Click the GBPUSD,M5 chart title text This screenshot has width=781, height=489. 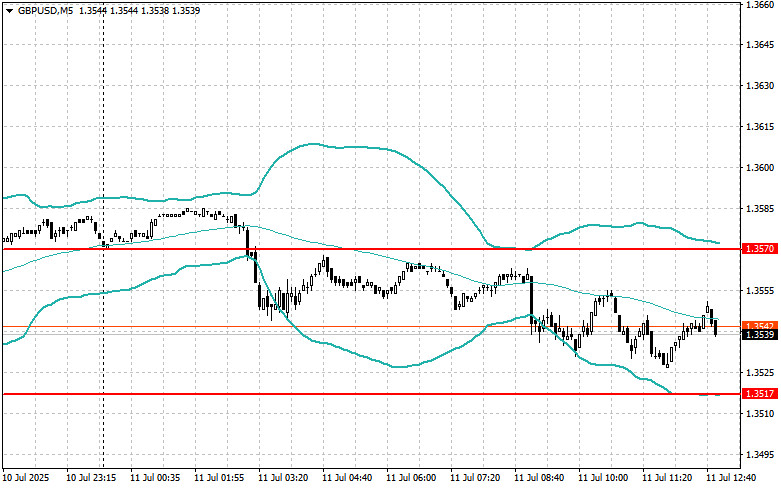pos(45,10)
